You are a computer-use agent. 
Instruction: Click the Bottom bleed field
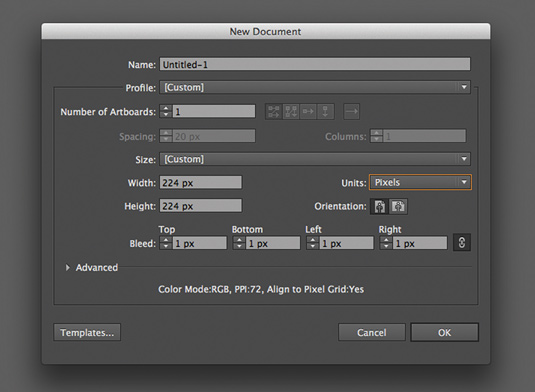(273, 243)
